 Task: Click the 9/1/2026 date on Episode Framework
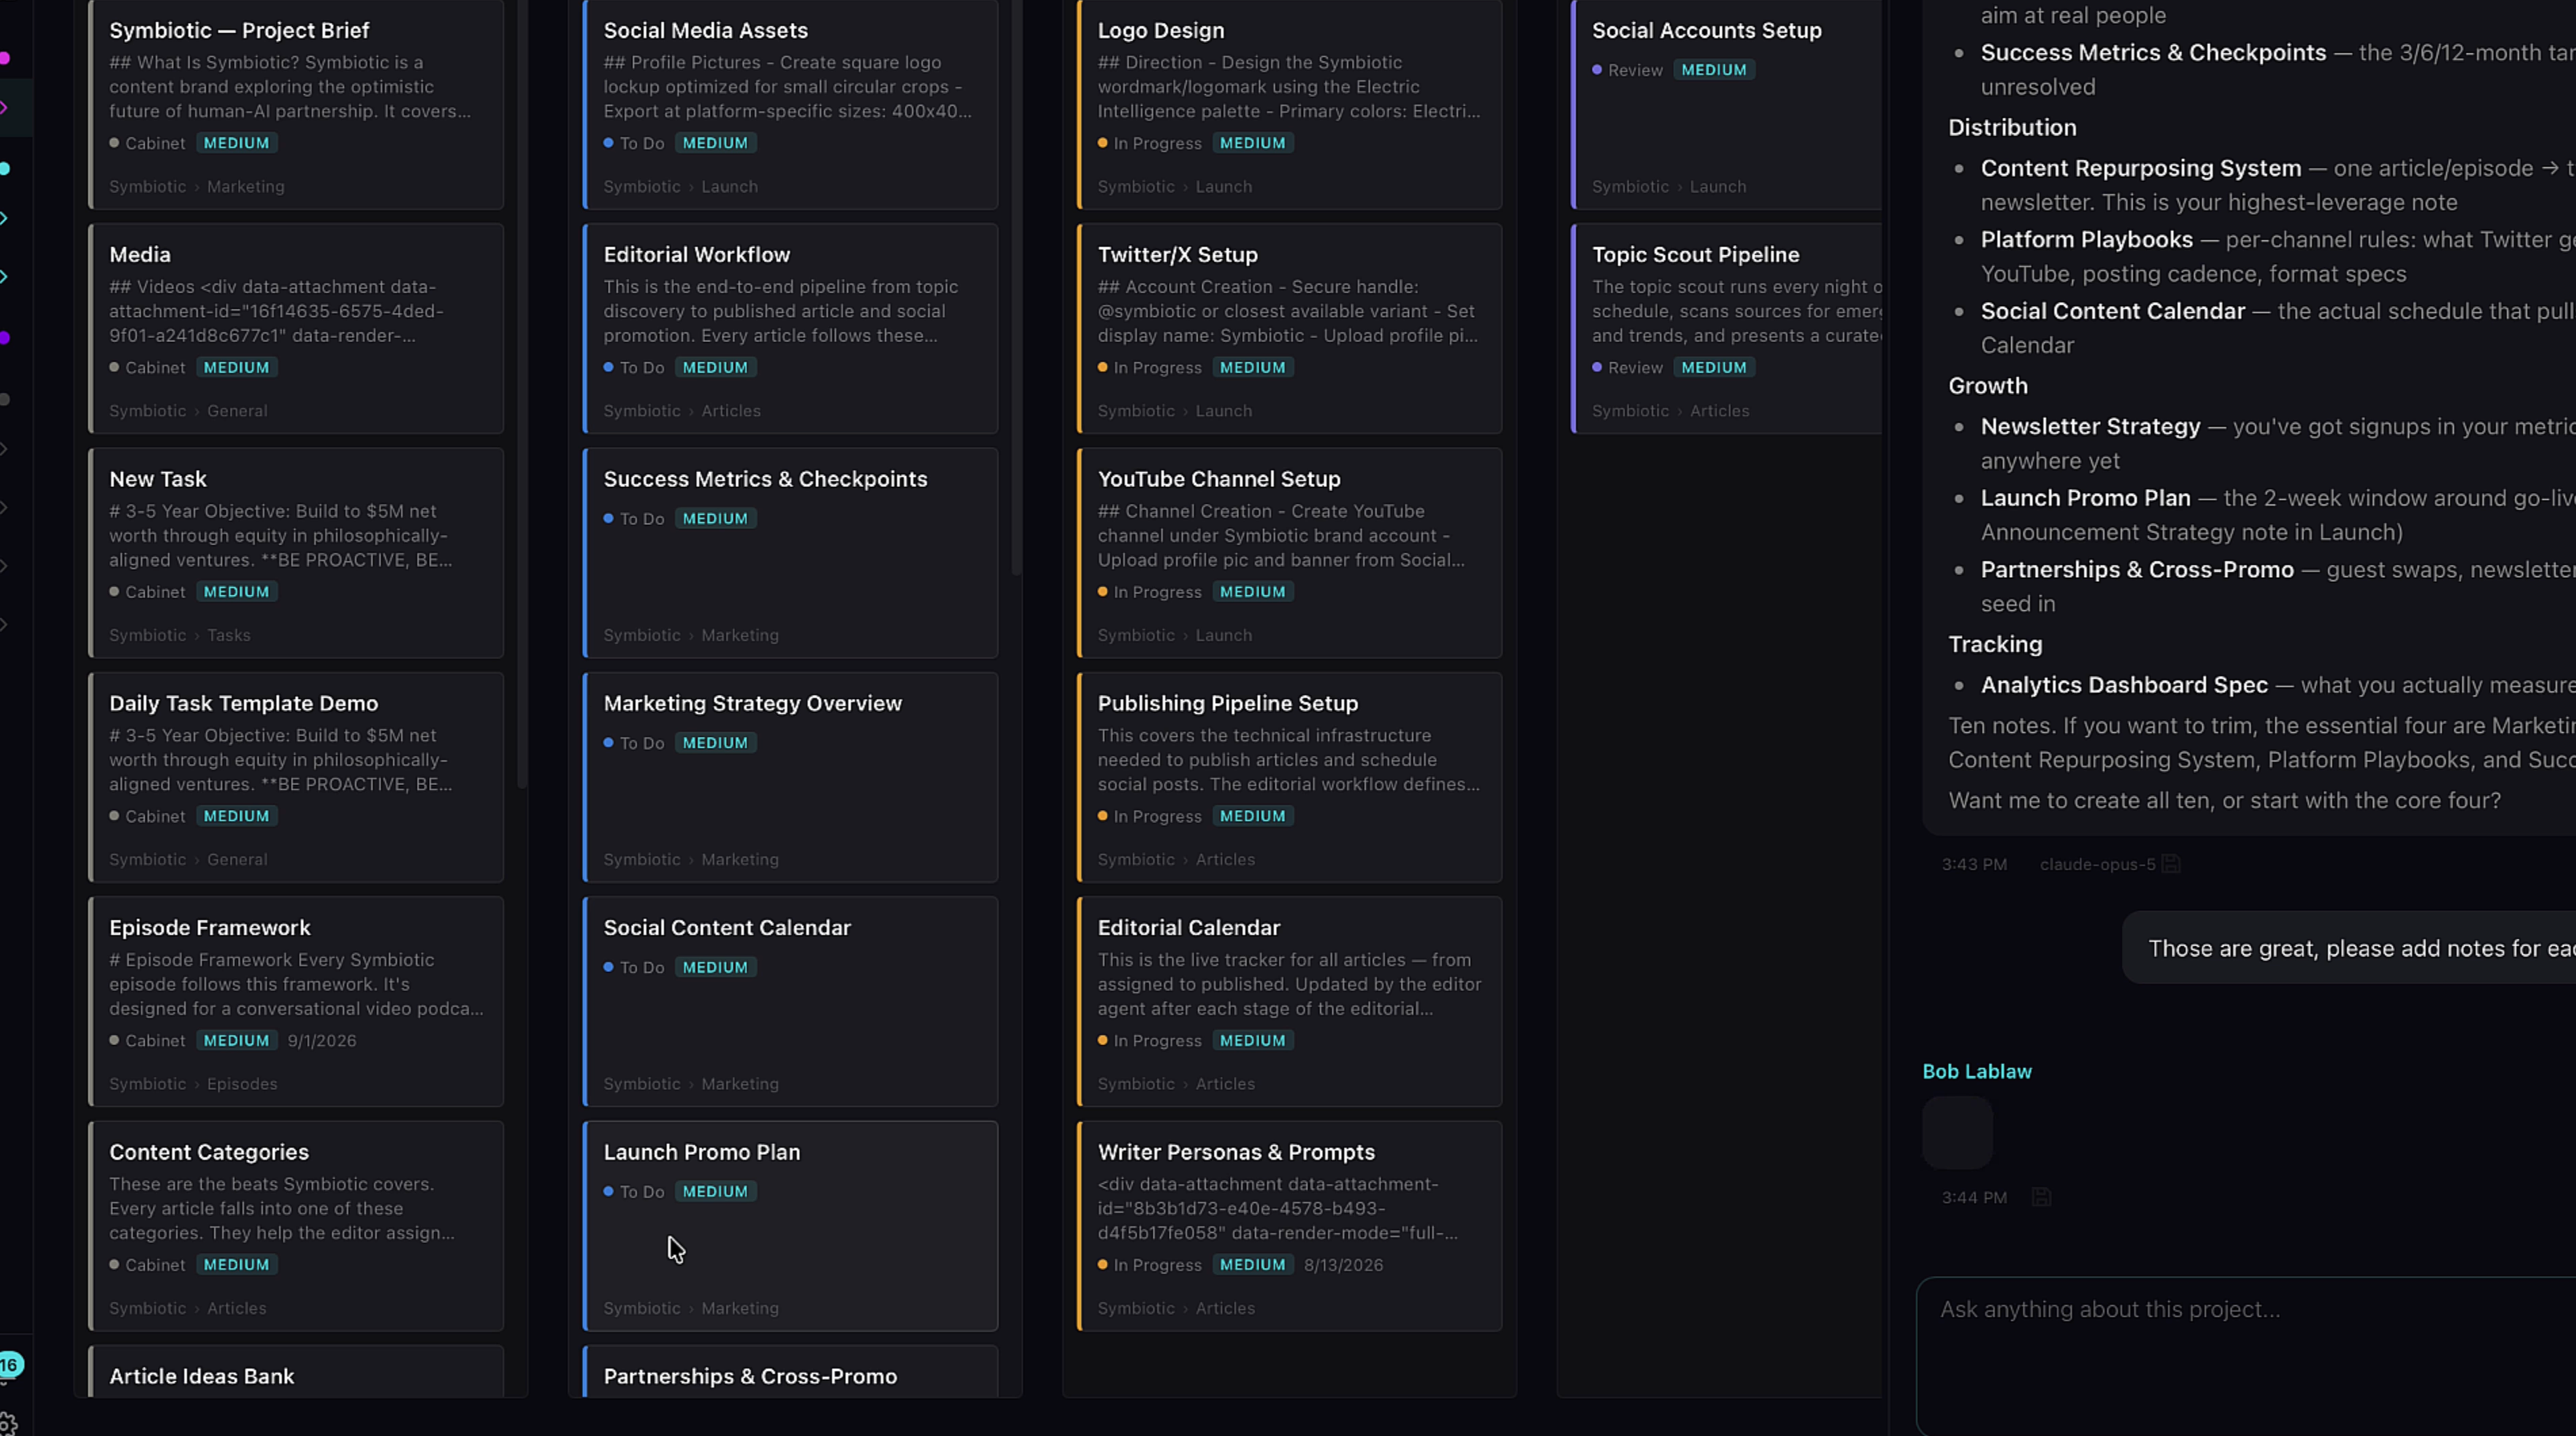point(322,1040)
